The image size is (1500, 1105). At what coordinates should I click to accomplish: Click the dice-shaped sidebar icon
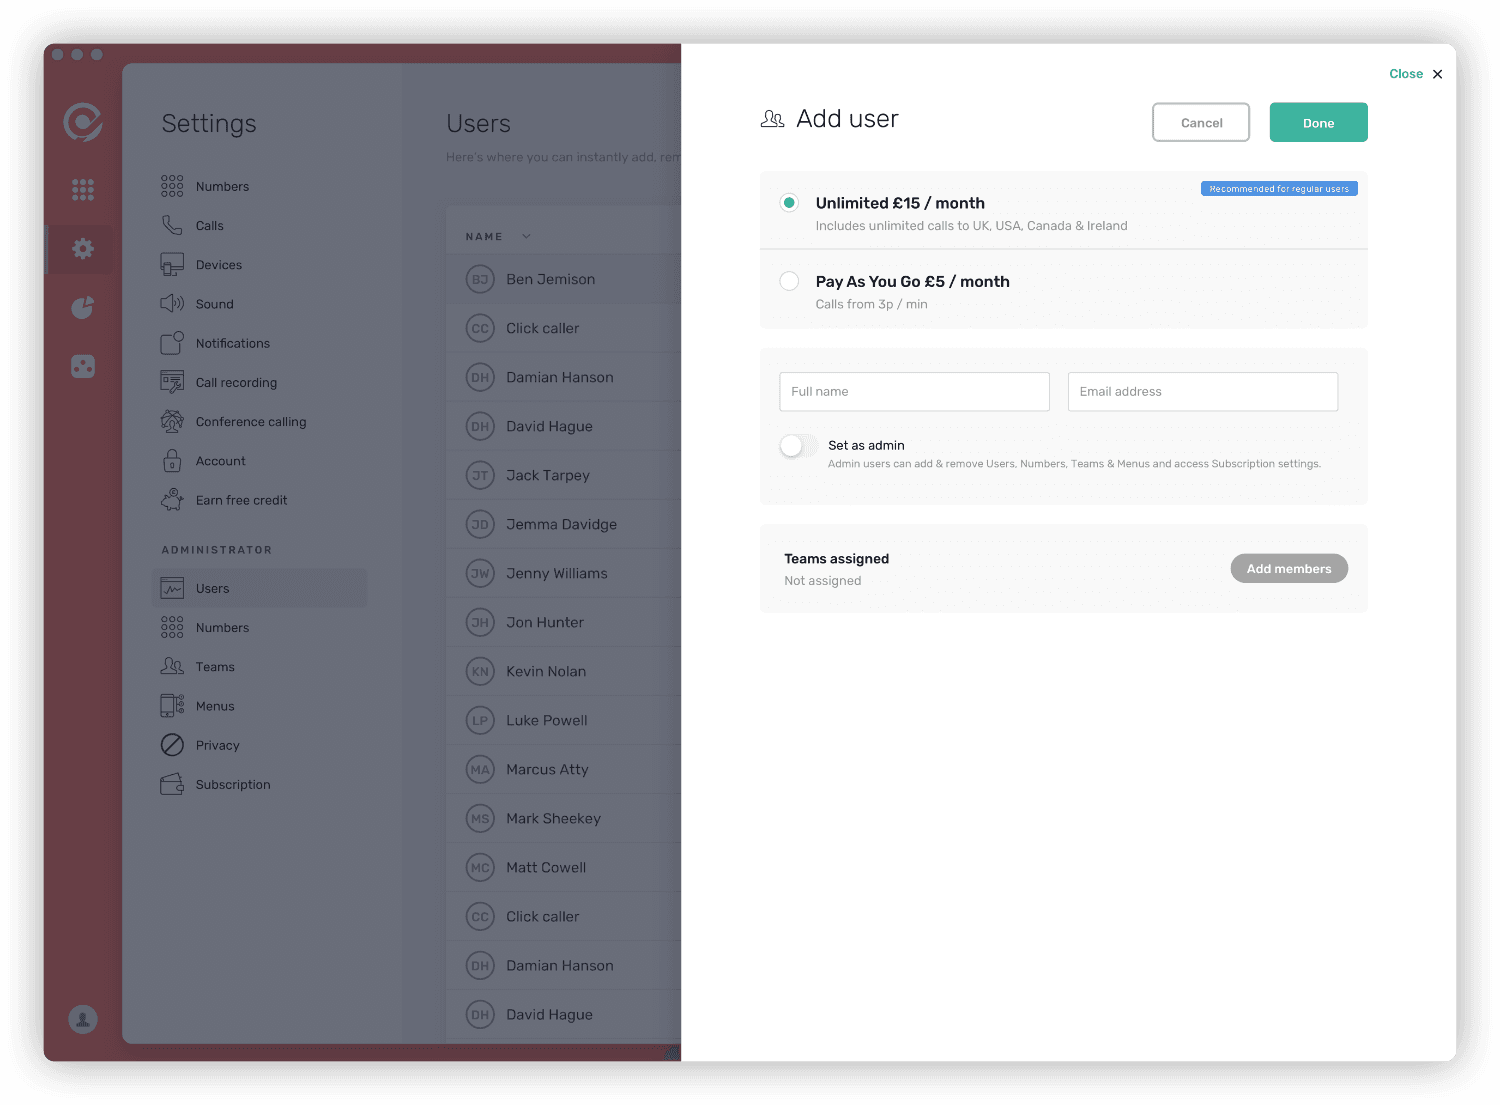83,367
